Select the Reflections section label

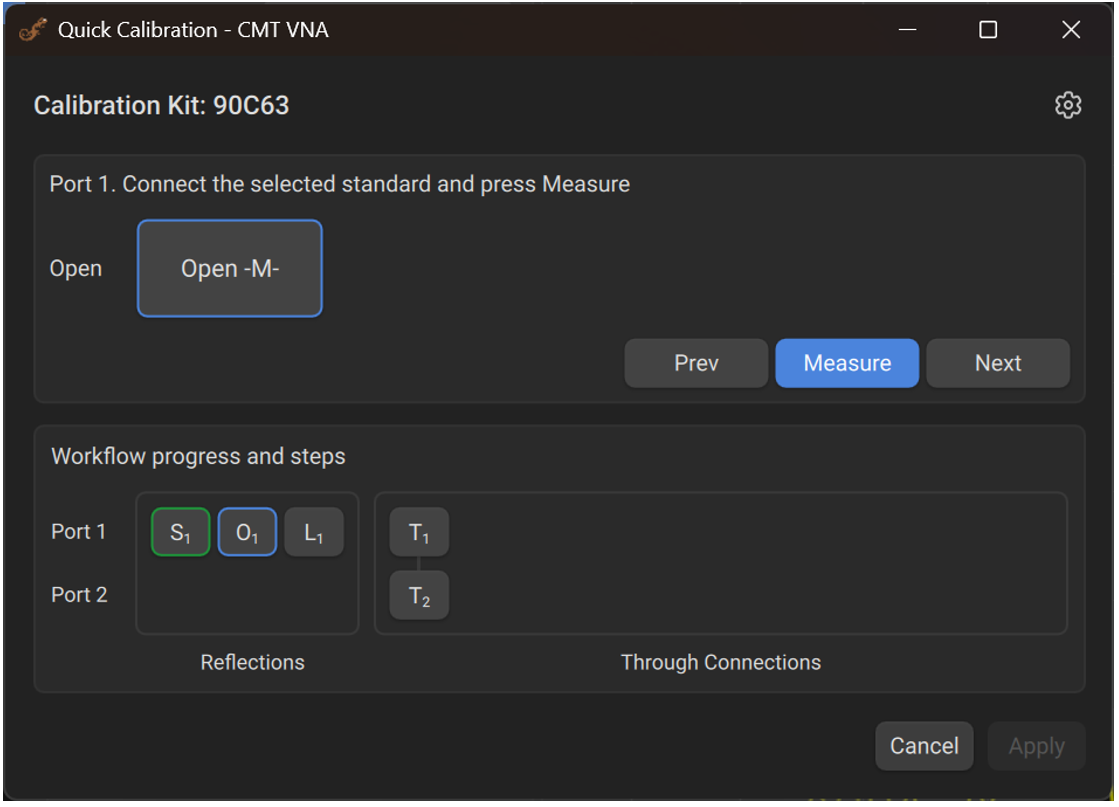[251, 662]
